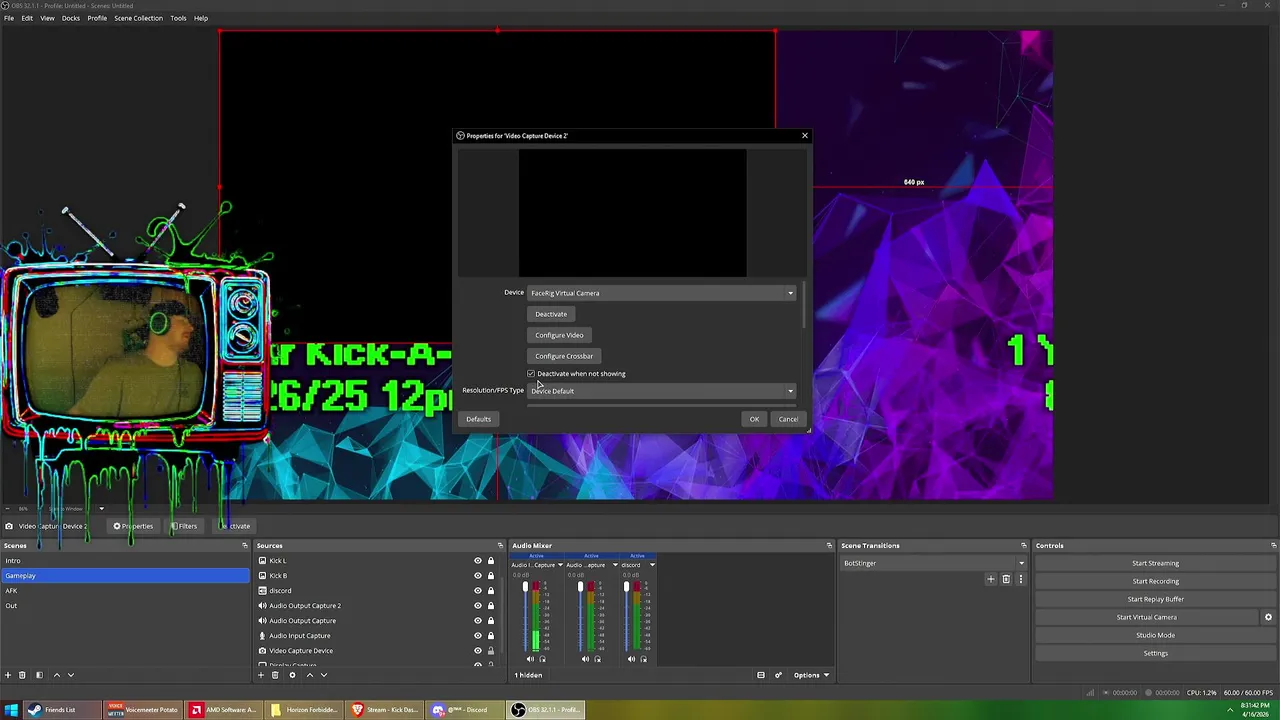Unlock the discord source
The width and height of the screenshot is (1280, 720).
click(x=491, y=591)
